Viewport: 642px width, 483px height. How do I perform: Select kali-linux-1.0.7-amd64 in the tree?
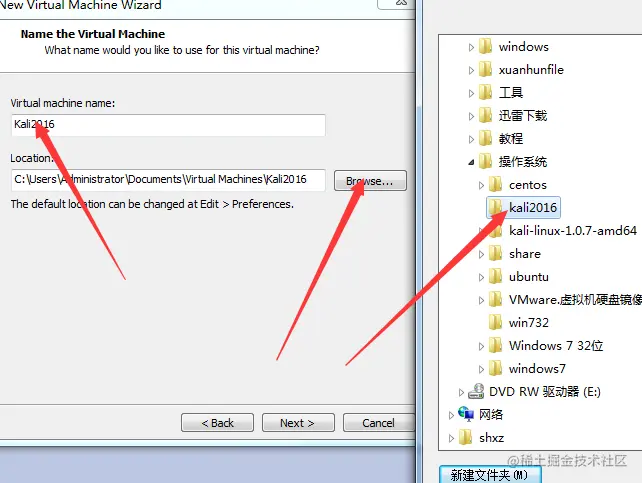click(573, 231)
